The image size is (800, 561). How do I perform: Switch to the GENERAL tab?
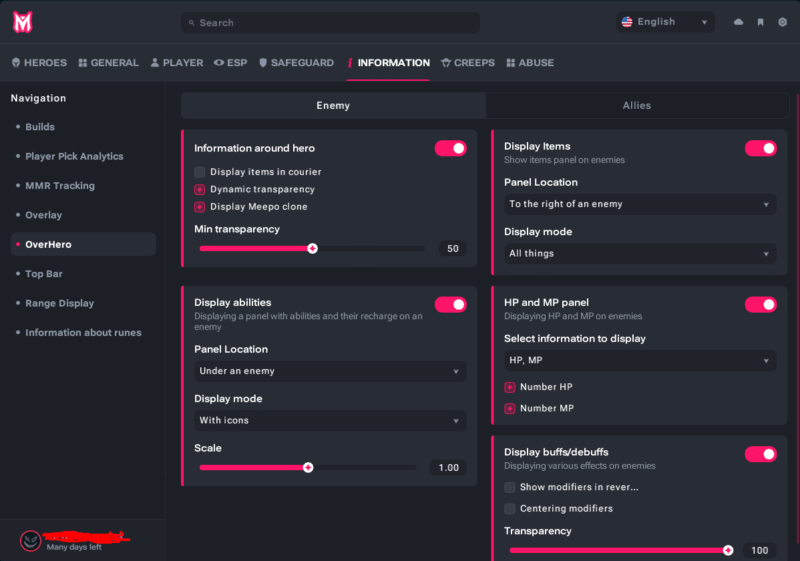[109, 63]
